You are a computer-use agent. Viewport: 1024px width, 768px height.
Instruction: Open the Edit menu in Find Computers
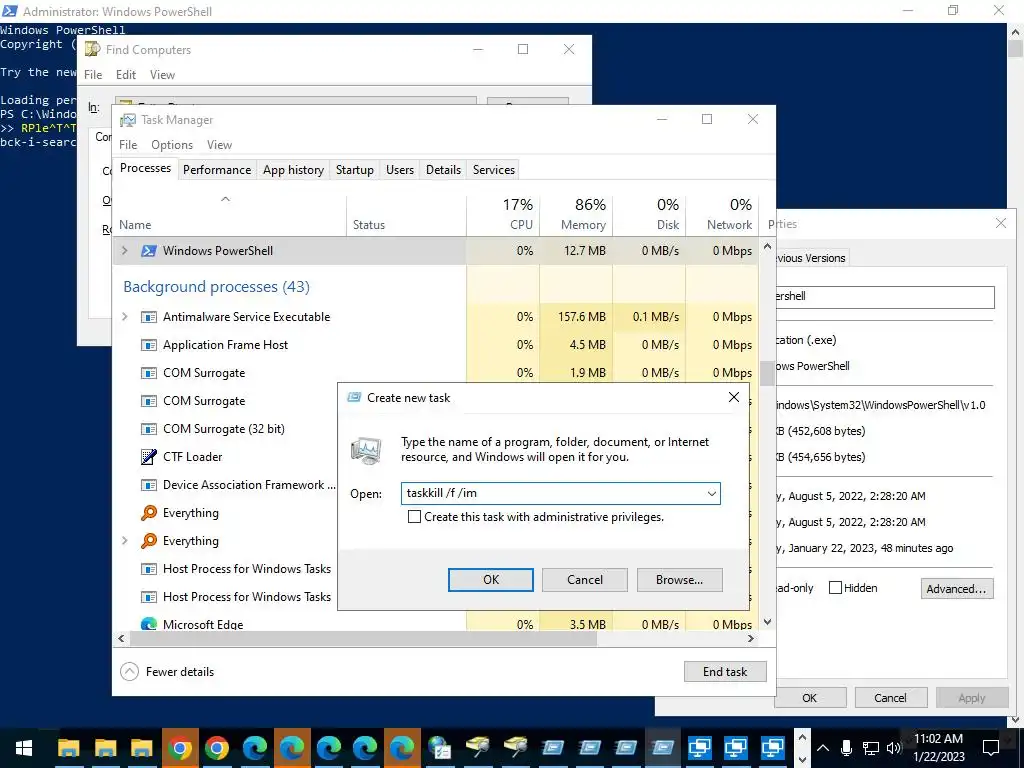125,75
